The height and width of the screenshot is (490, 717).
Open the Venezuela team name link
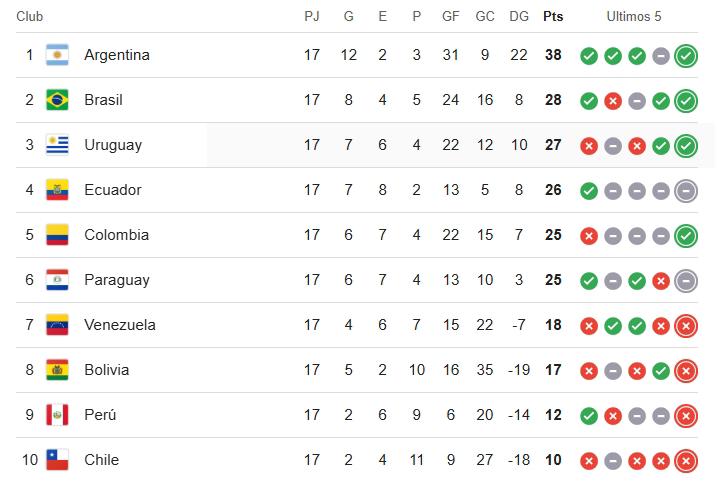click(119, 325)
